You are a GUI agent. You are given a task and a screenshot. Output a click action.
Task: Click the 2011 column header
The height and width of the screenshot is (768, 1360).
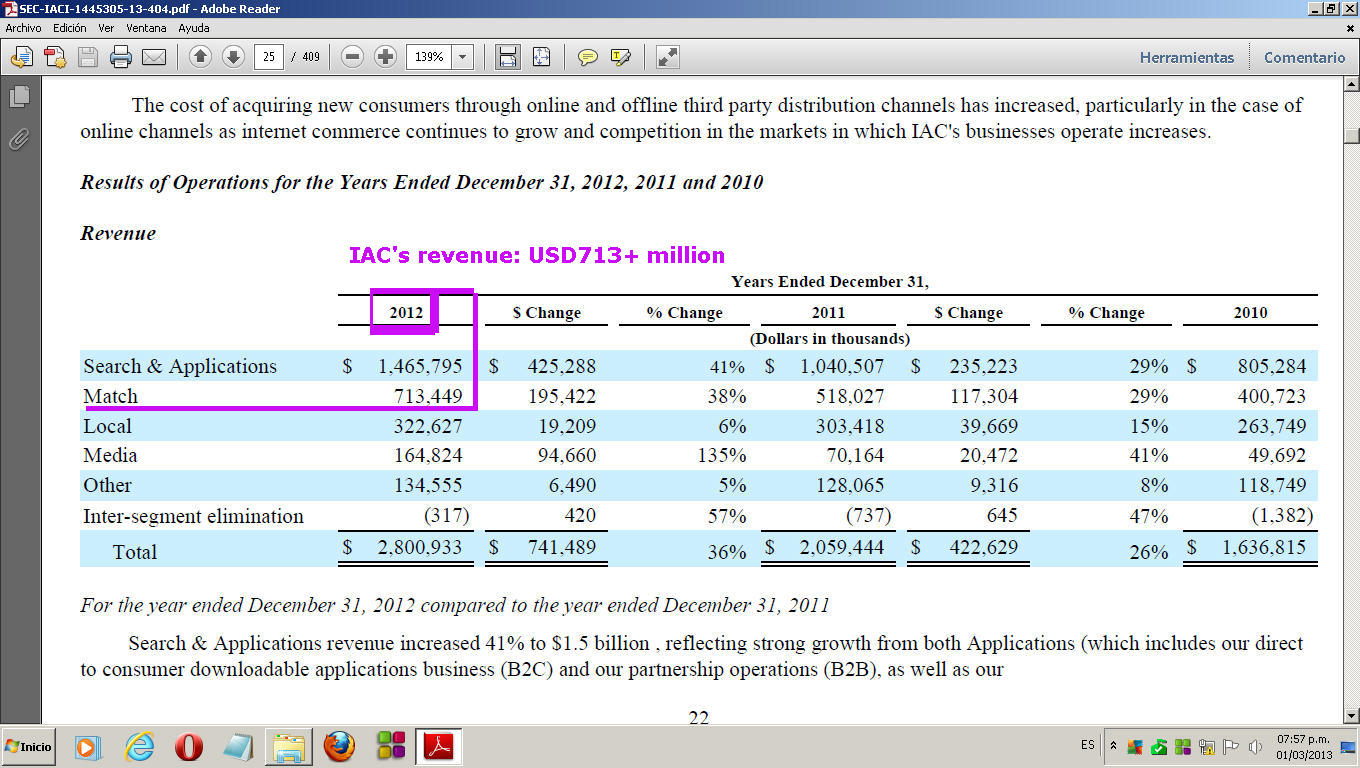coord(828,313)
